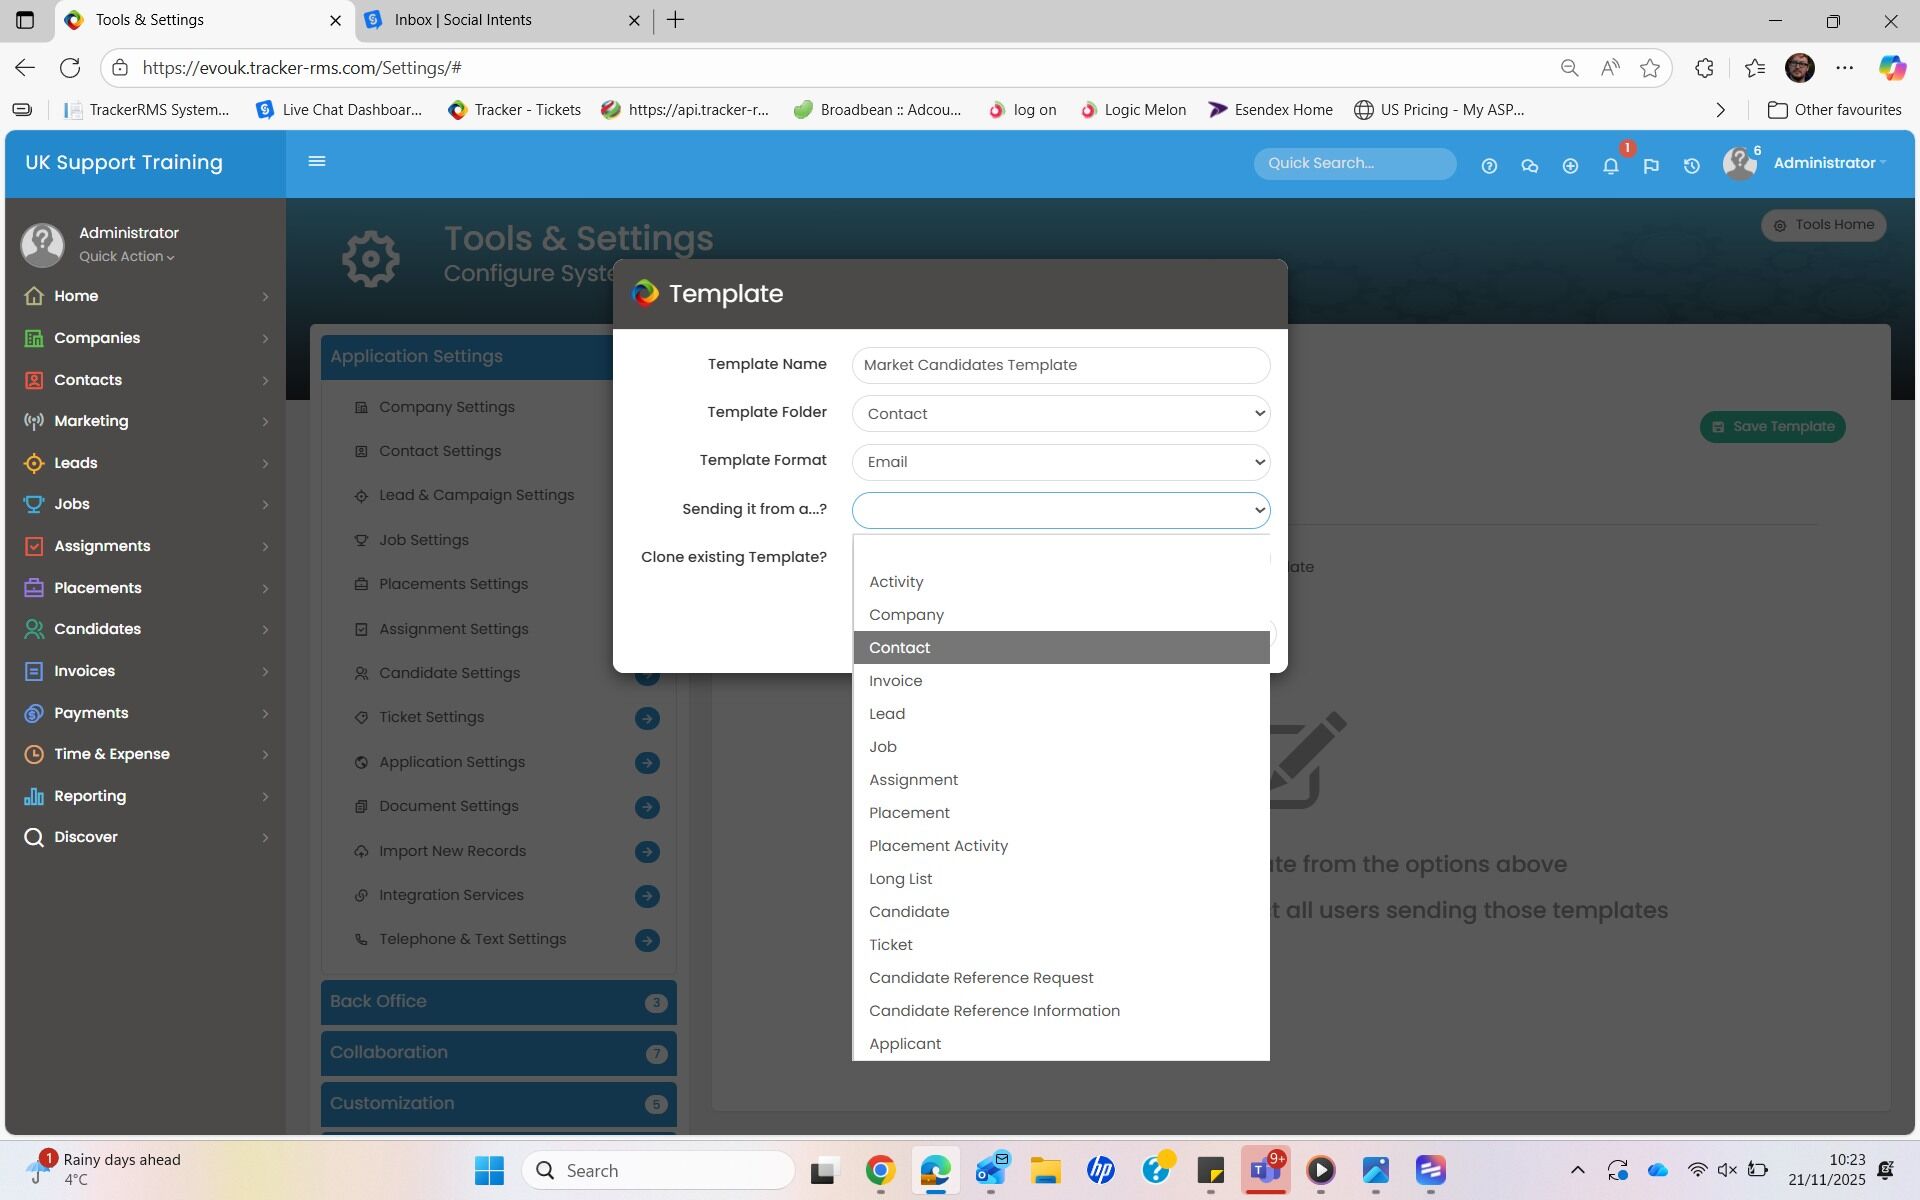Open the help question mark icon
The width and height of the screenshot is (1920, 1200).
pyautogui.click(x=1489, y=166)
